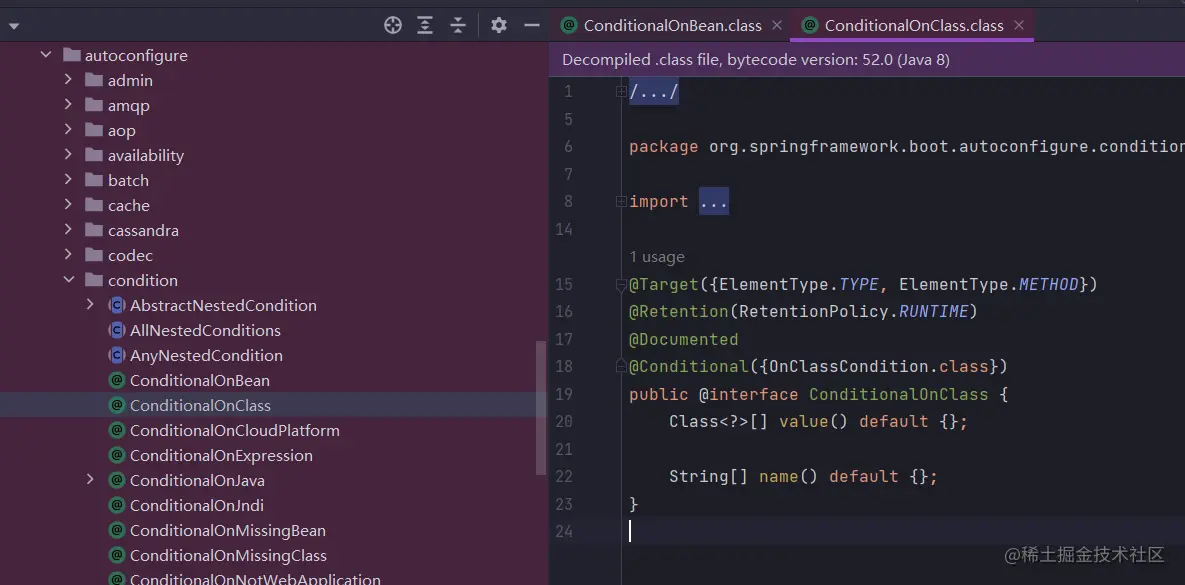Select AllNestedConditions in the tree
1185x585 pixels.
pos(206,330)
